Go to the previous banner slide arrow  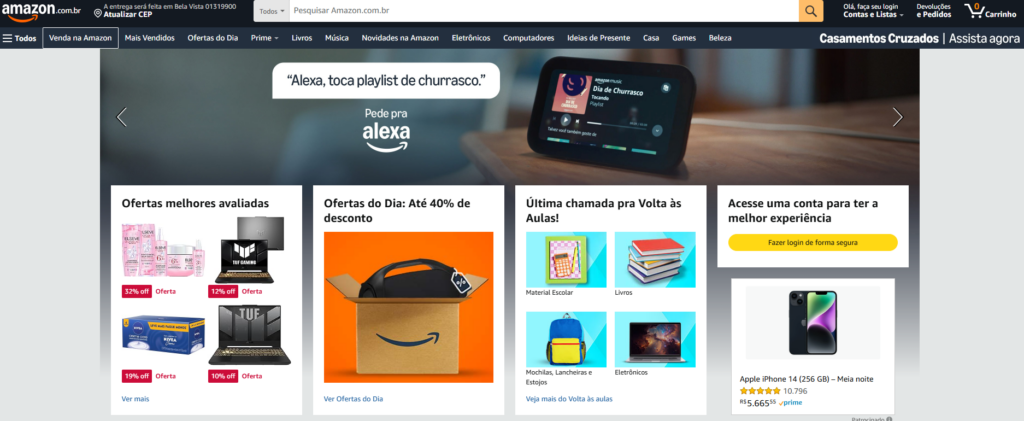(121, 117)
